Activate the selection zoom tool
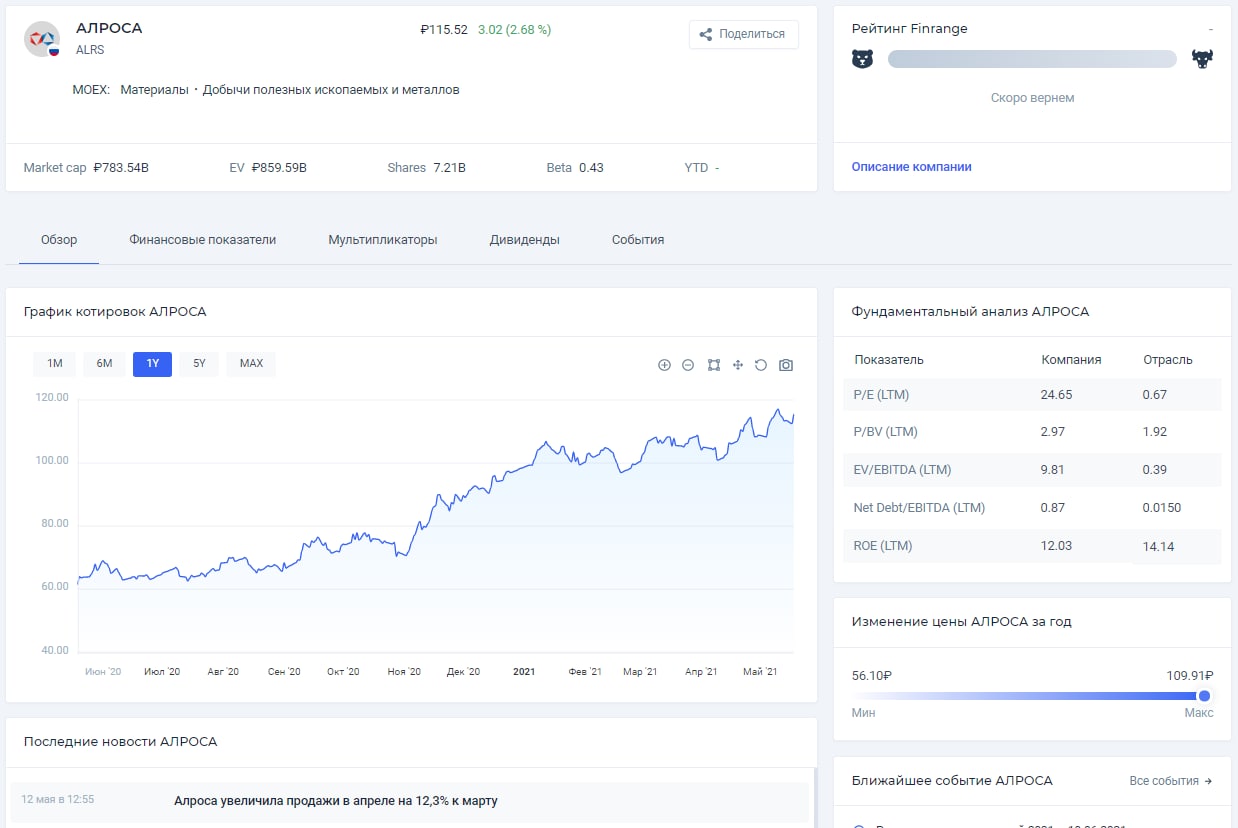1238x828 pixels. (x=713, y=365)
